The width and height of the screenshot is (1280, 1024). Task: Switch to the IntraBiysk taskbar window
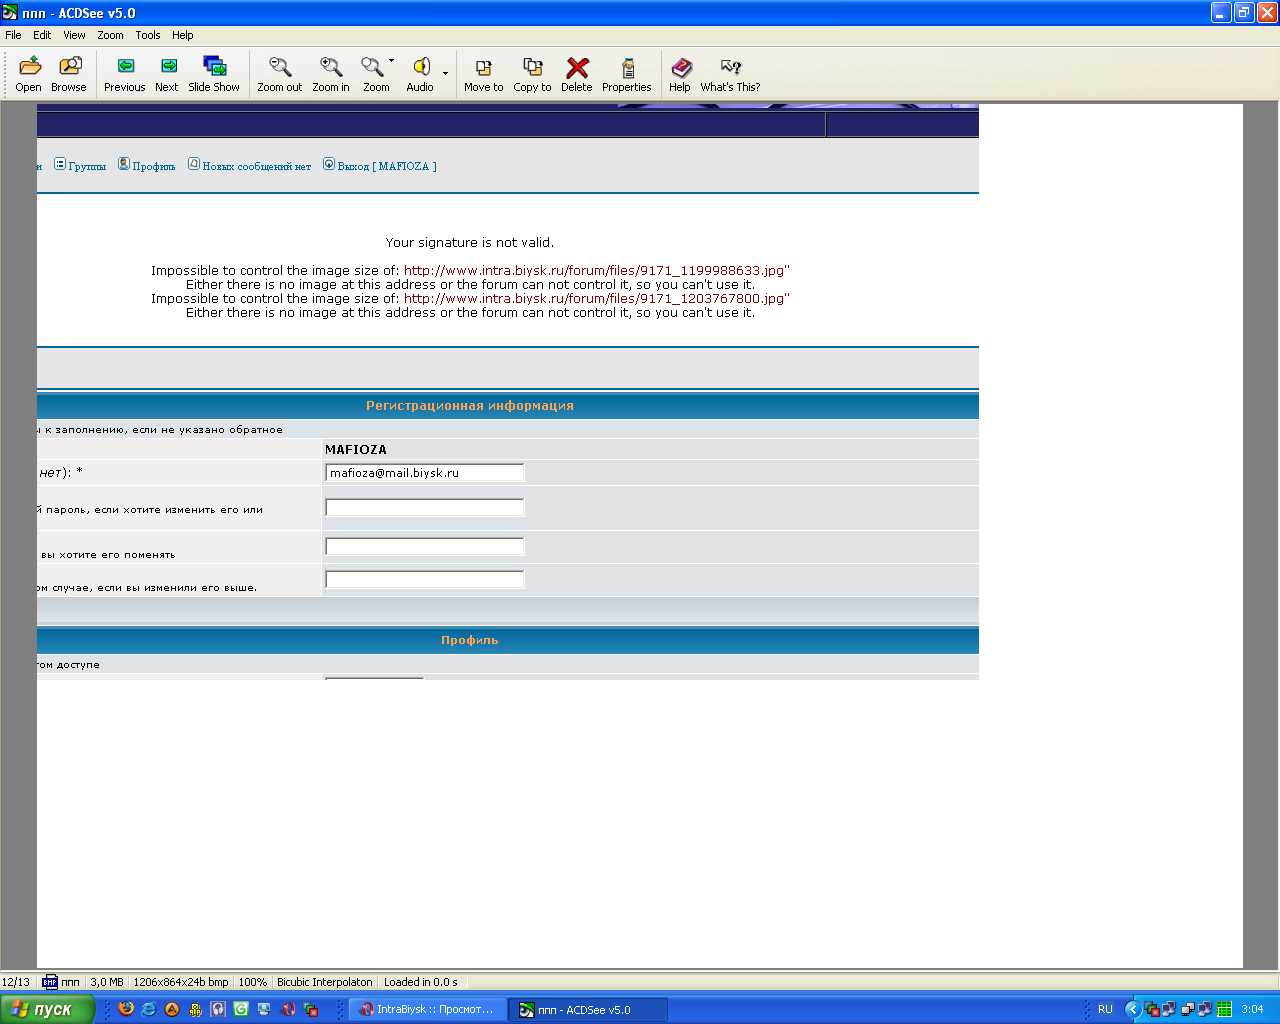[428, 1010]
